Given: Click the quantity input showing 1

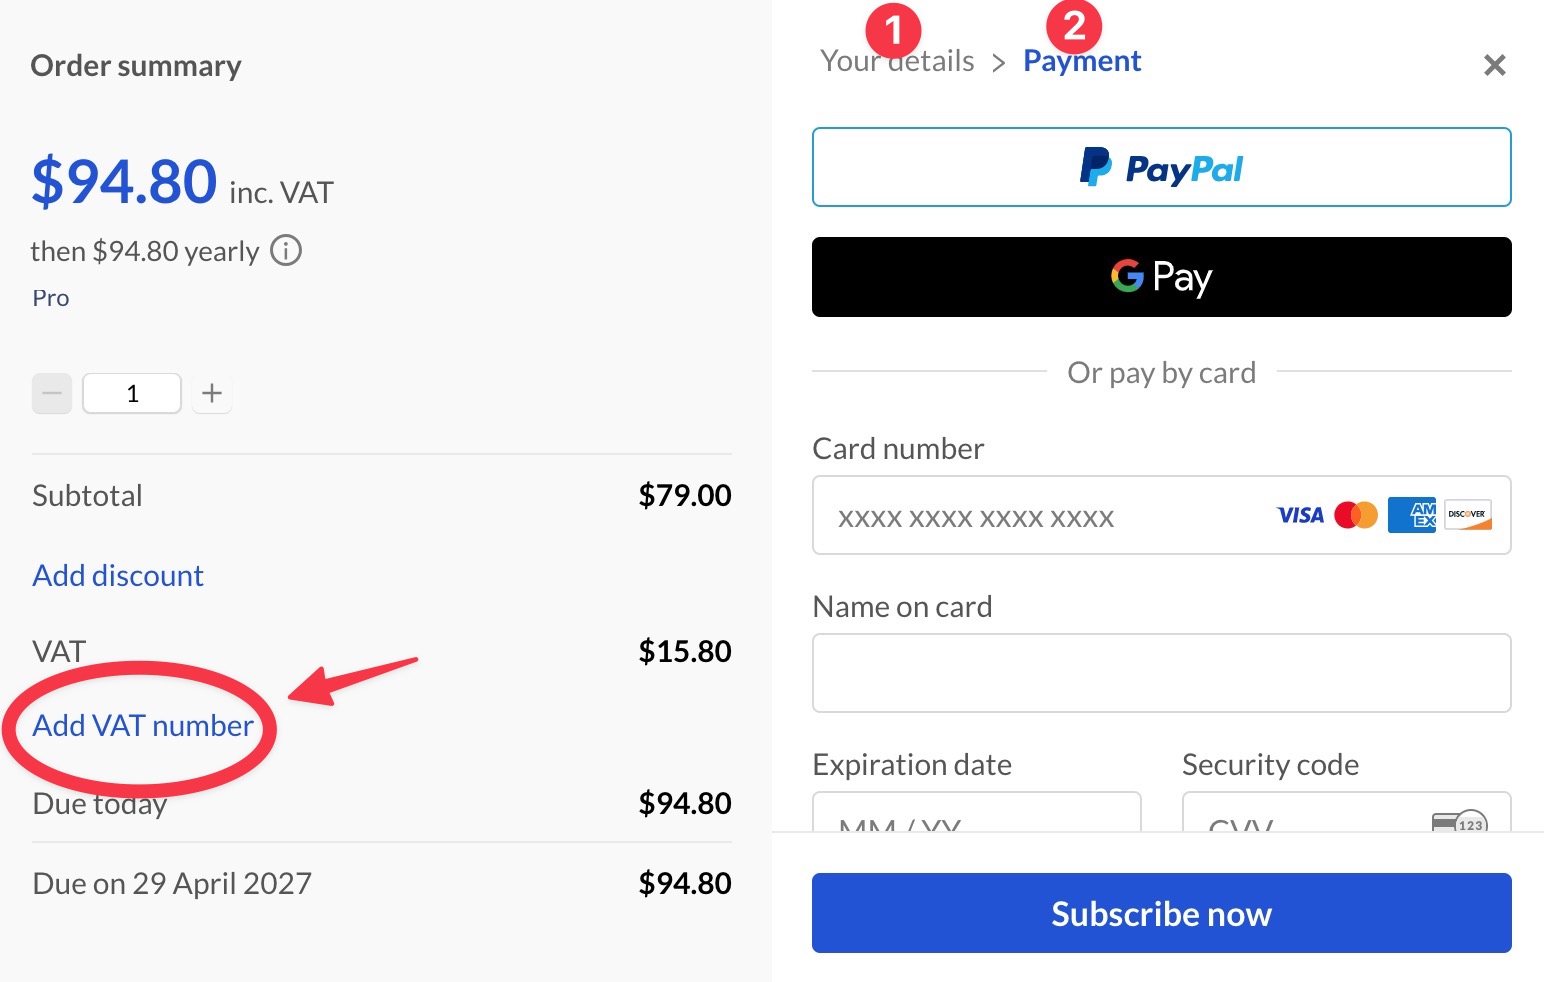Looking at the screenshot, I should tap(131, 393).
